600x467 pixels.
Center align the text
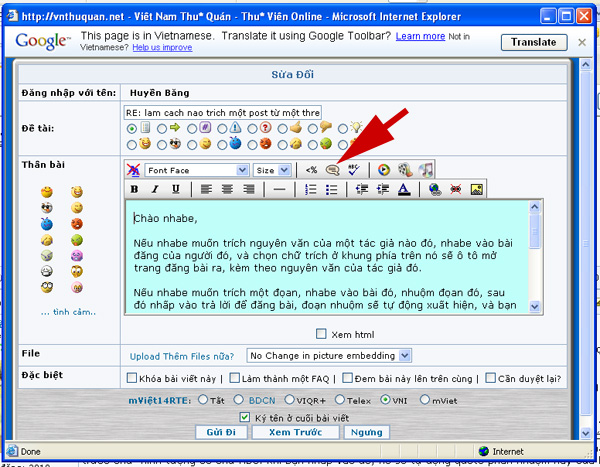pos(228,189)
